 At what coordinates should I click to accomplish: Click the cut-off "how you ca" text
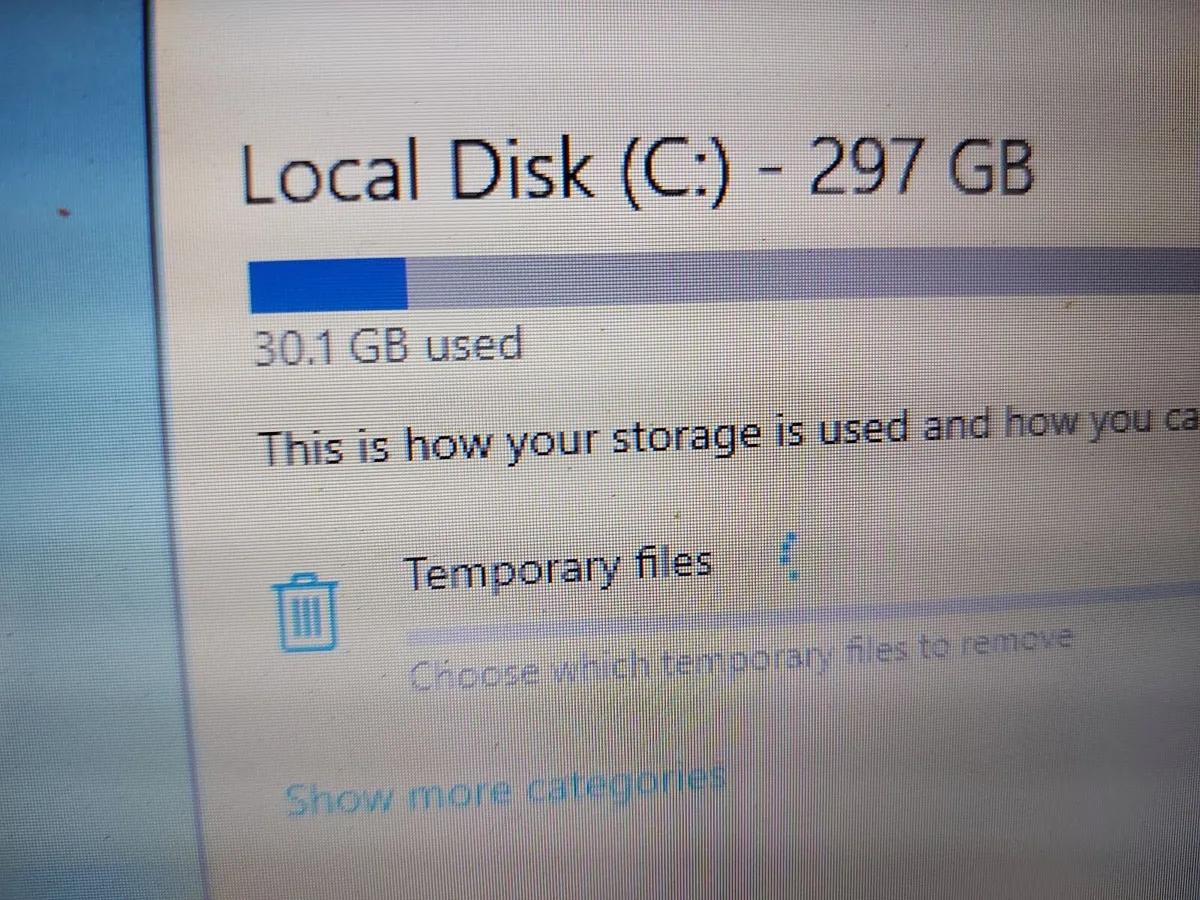(x=1102, y=424)
